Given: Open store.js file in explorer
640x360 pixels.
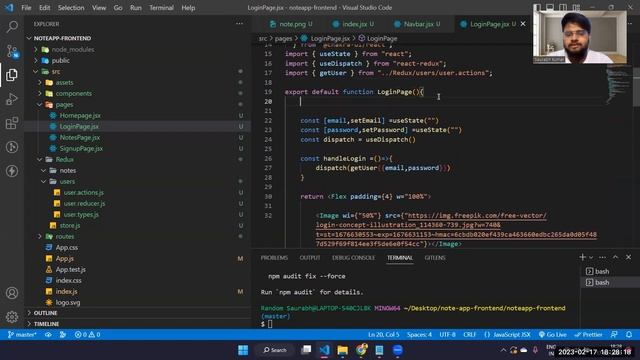Looking at the screenshot, I should 69,225.
